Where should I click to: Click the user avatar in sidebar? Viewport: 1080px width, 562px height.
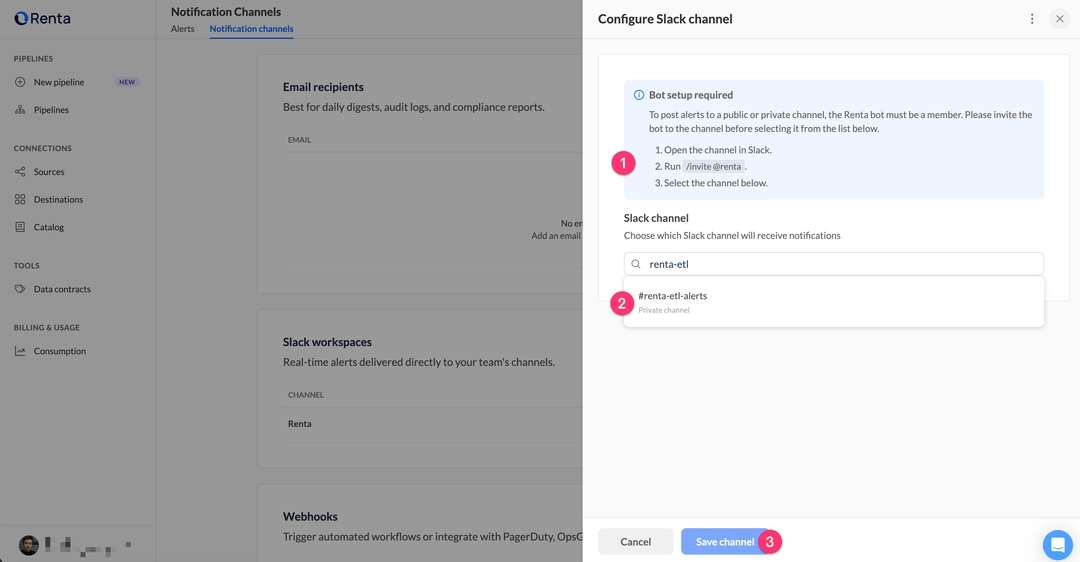[29, 545]
